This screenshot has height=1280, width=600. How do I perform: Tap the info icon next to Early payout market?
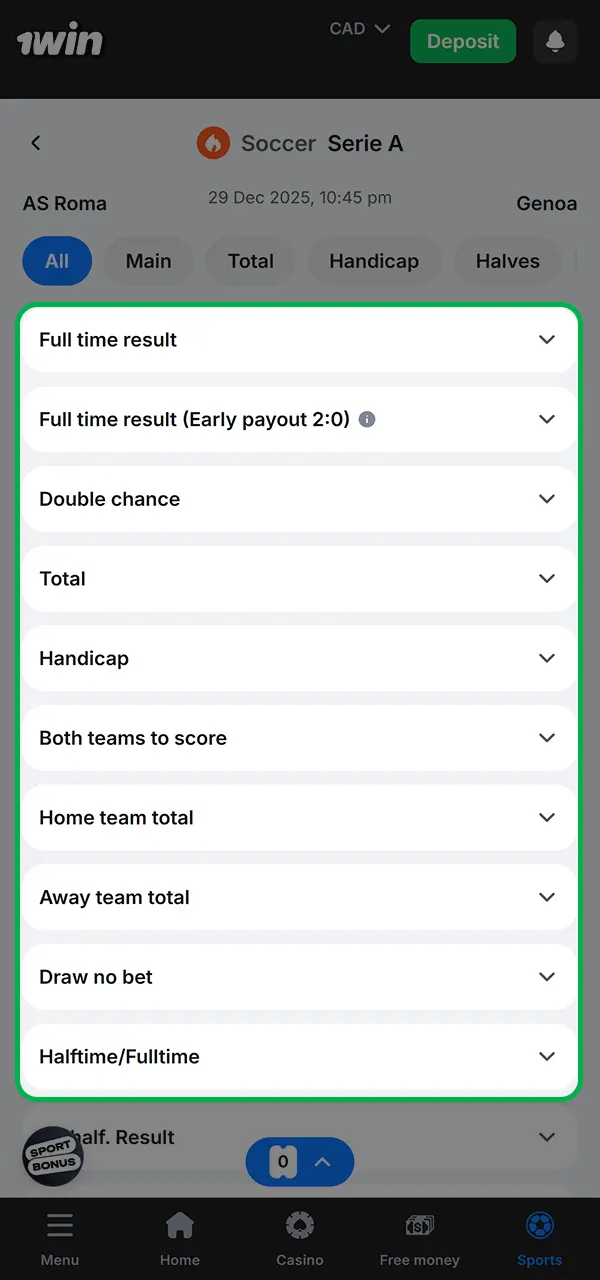(366, 419)
